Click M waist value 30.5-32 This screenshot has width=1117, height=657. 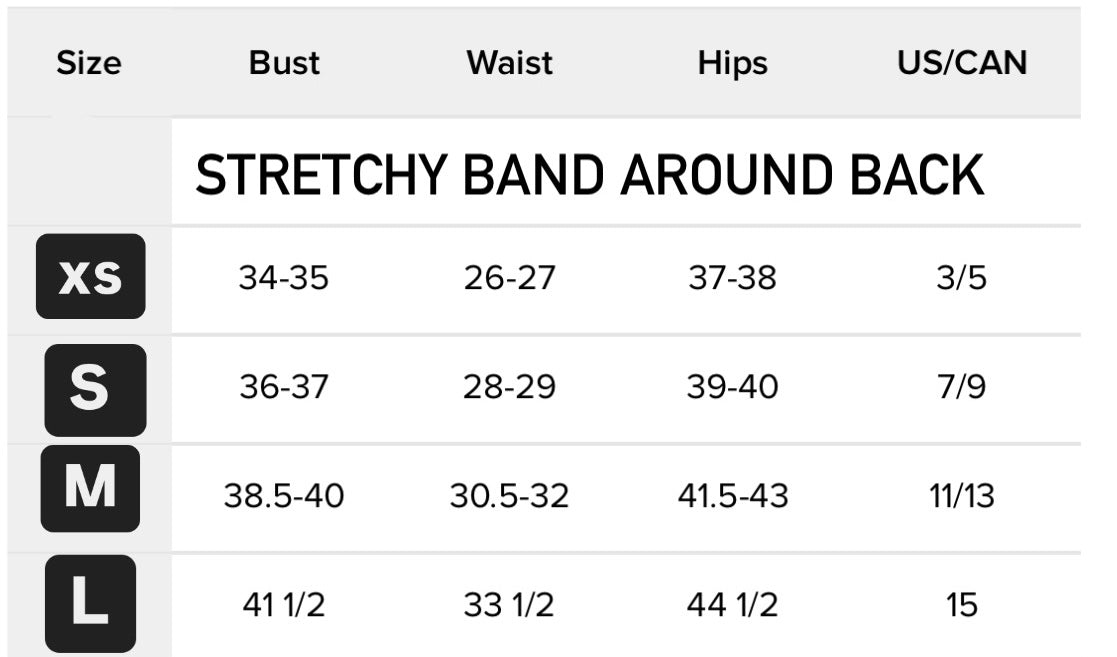click(509, 495)
